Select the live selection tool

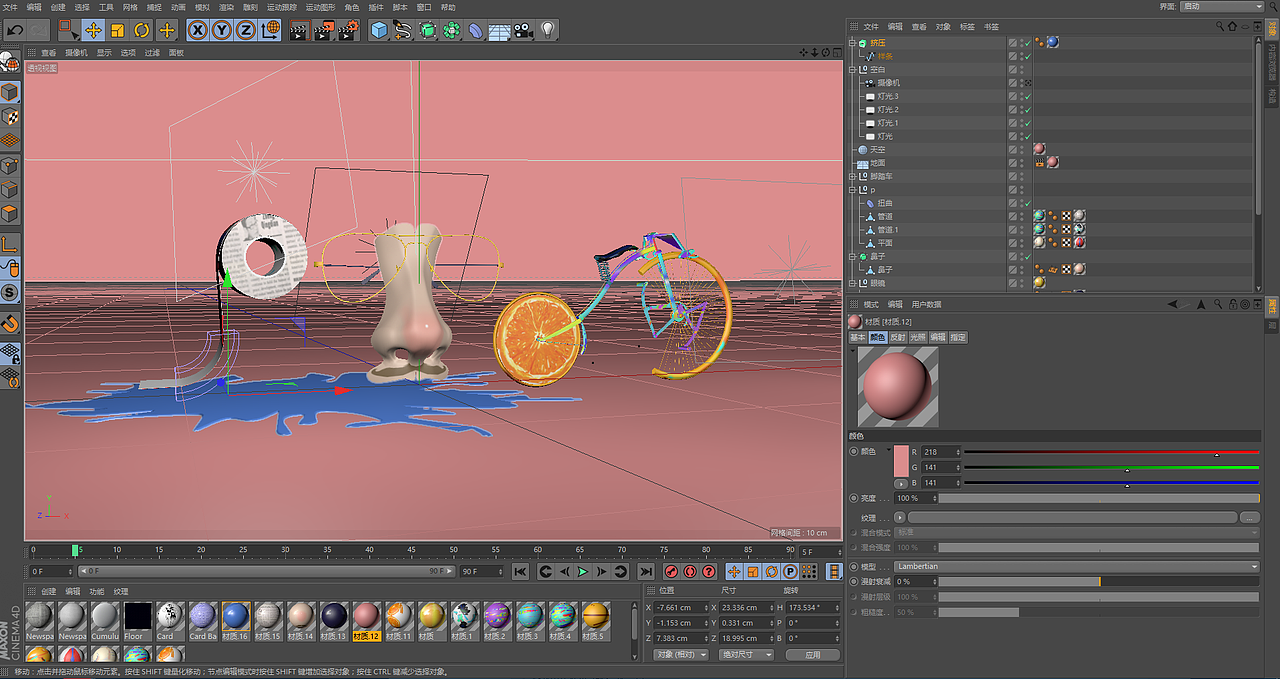[67, 30]
